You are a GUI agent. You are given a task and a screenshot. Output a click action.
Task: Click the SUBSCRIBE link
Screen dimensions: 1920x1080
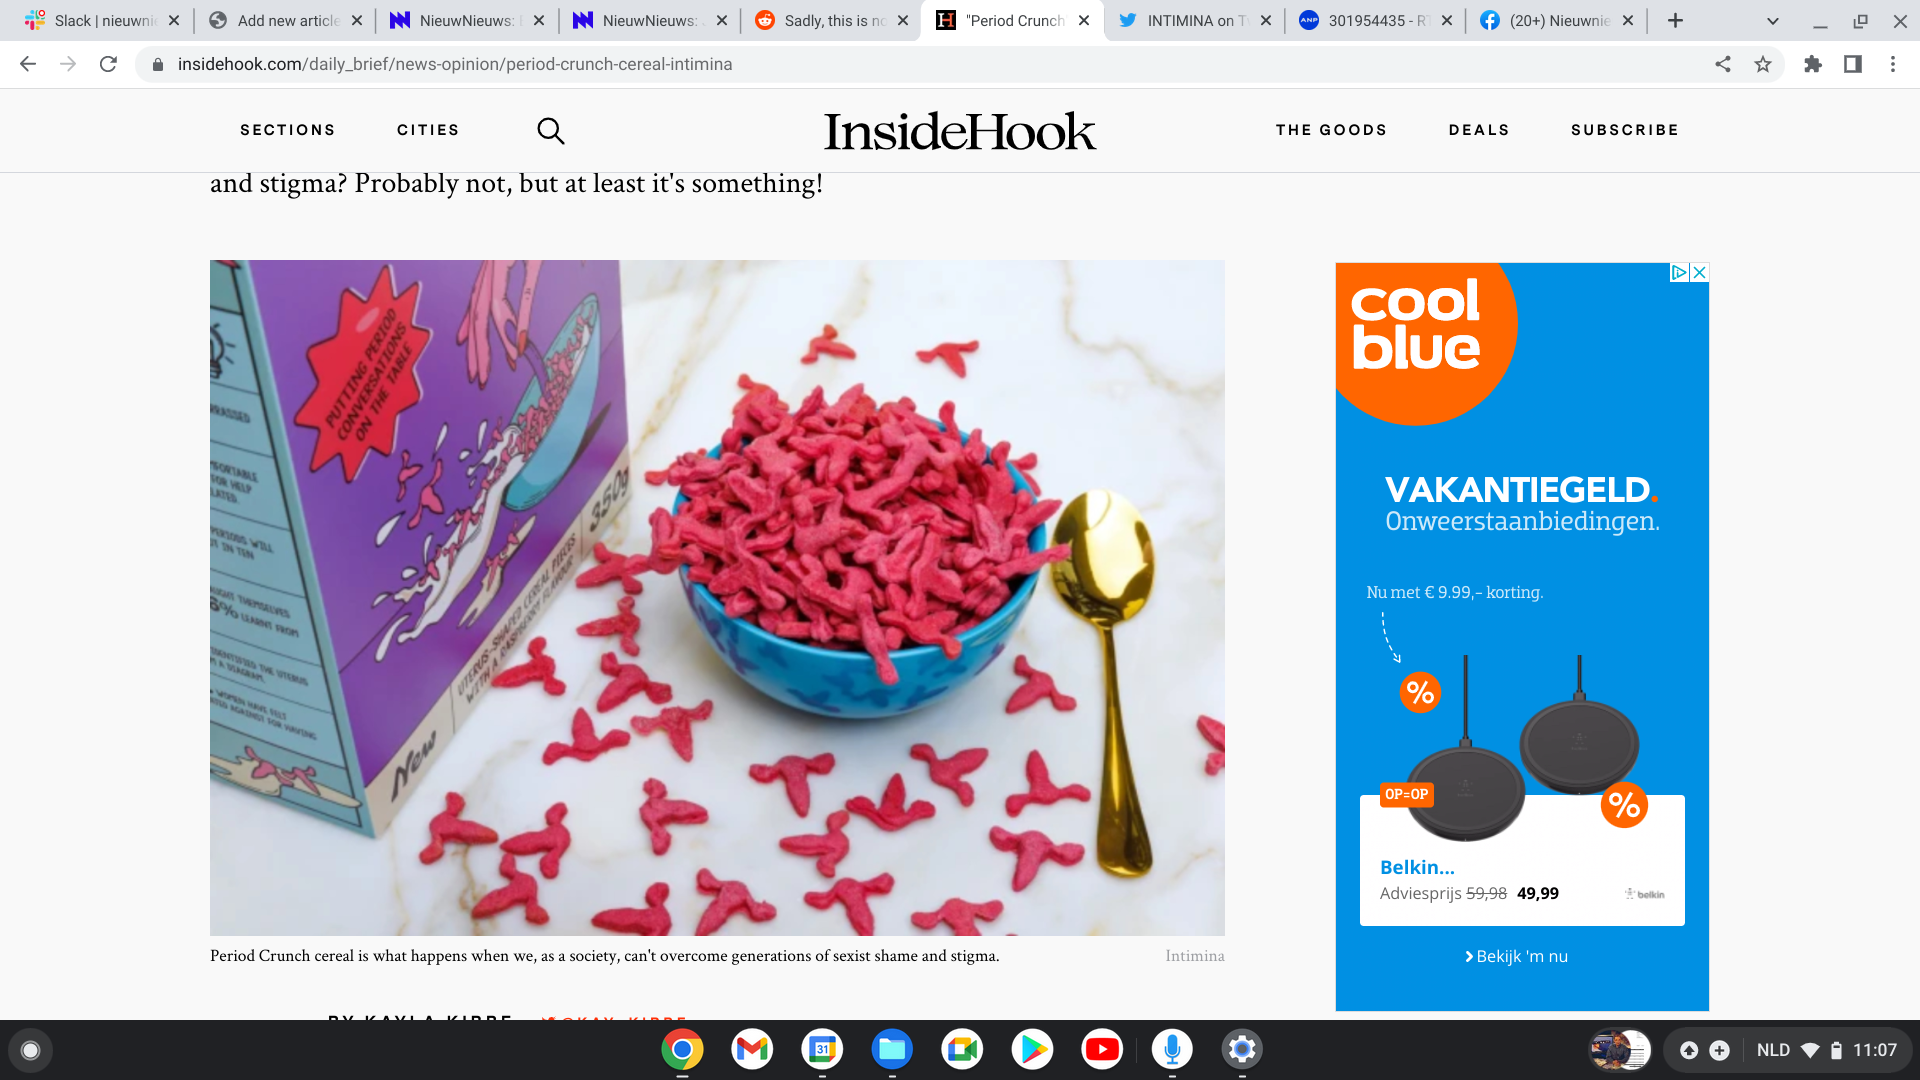tap(1625, 130)
